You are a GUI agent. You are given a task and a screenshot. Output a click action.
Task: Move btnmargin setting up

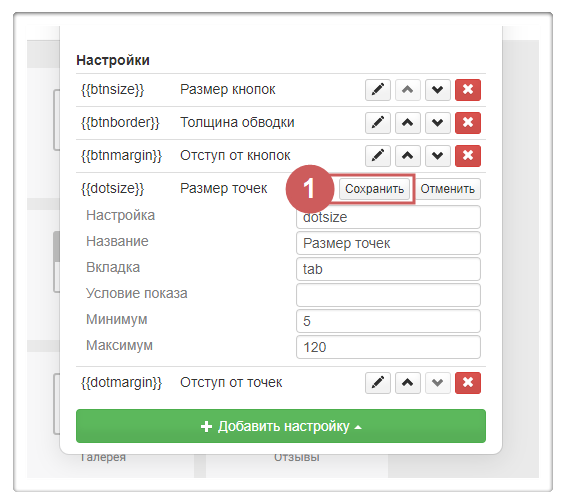408,156
